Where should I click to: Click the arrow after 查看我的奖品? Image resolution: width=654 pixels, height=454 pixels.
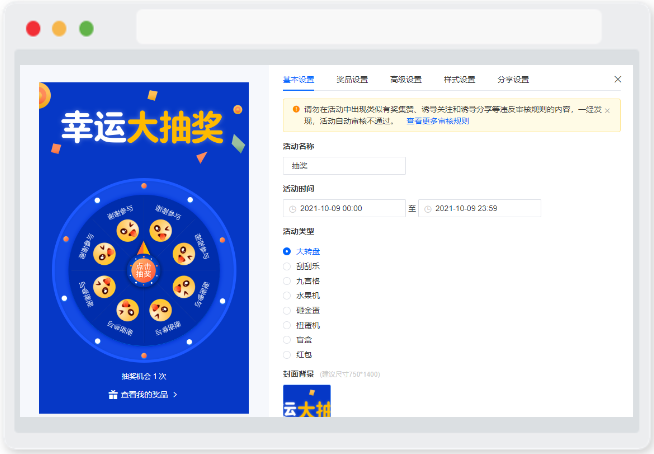(175, 394)
